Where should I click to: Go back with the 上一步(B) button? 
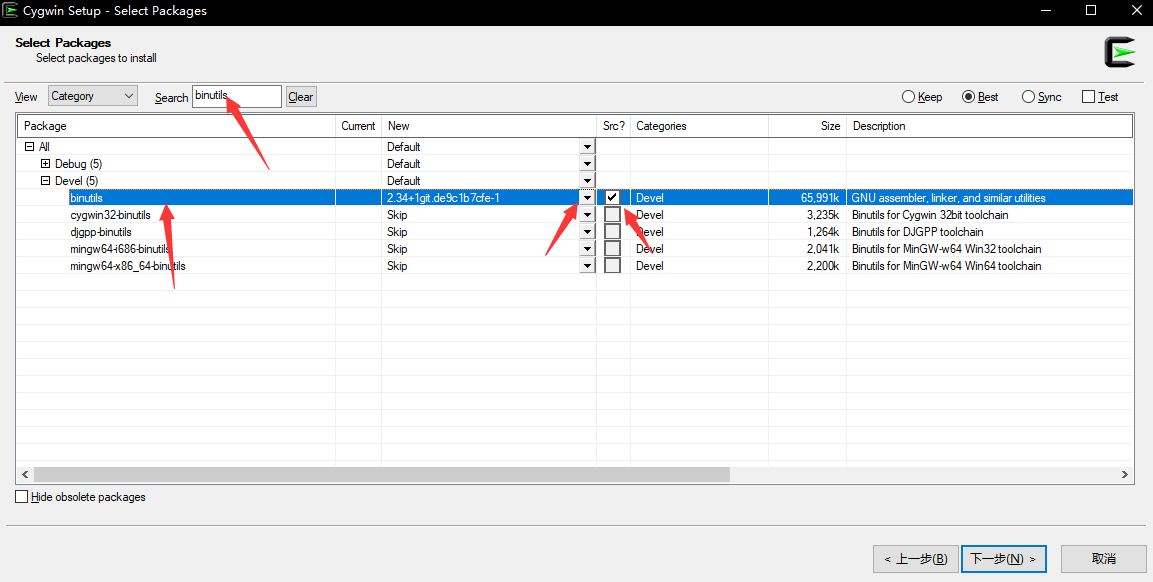coord(915,559)
